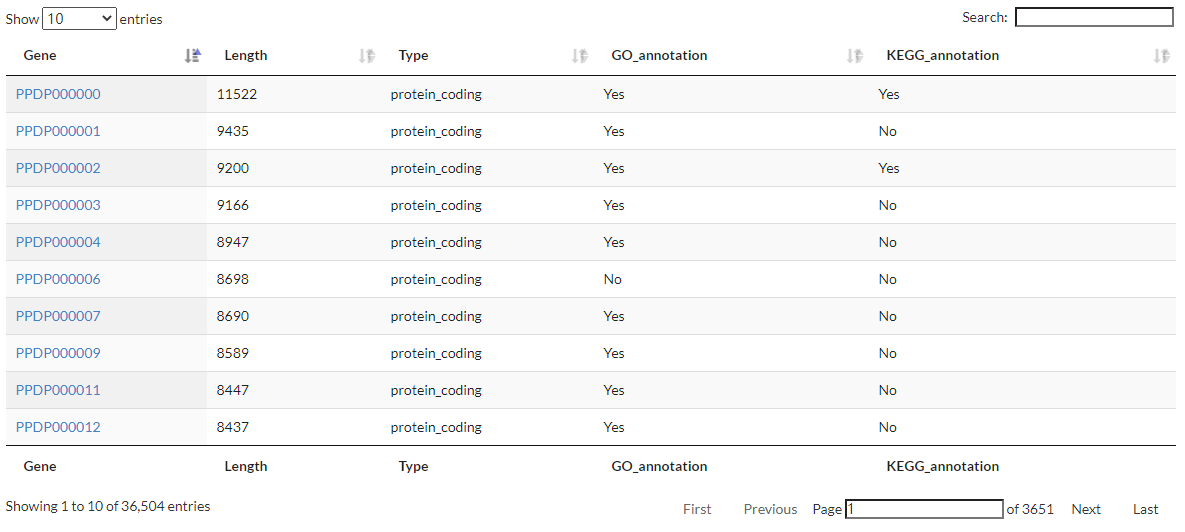Click the First page button
This screenshot has height=532, width=1185.
tap(697, 509)
